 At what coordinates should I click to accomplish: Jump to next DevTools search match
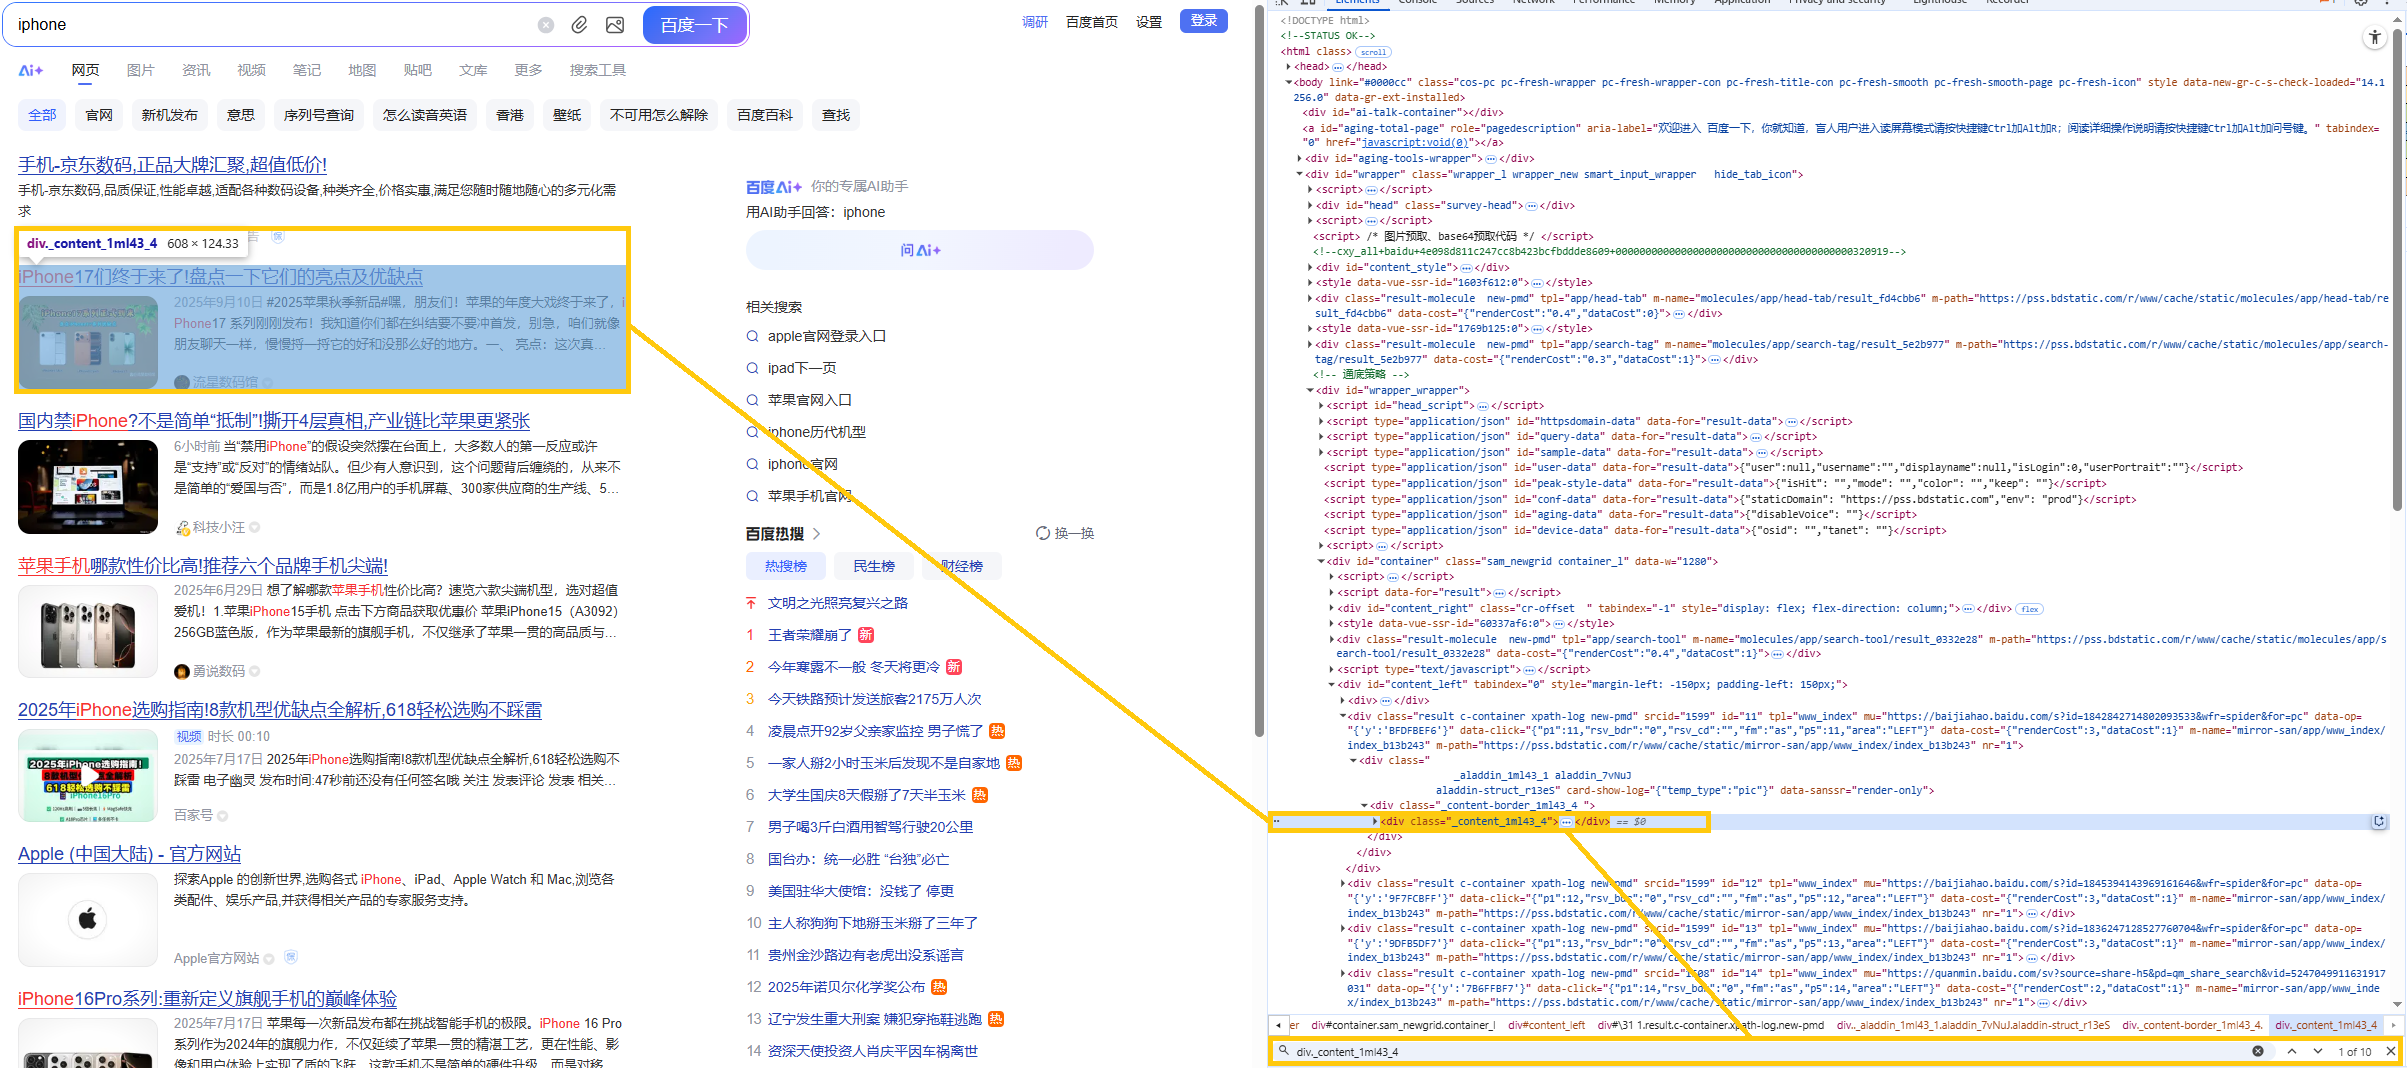[2317, 1051]
